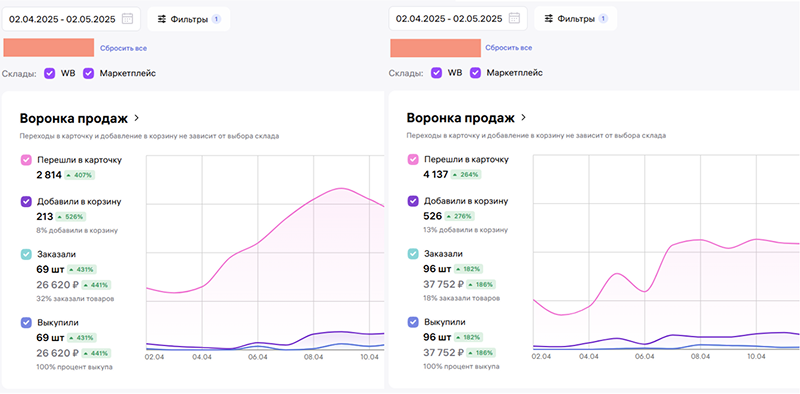Toggle Выкупили series in left panel
The width and height of the screenshot is (800, 394).
(x=26, y=323)
